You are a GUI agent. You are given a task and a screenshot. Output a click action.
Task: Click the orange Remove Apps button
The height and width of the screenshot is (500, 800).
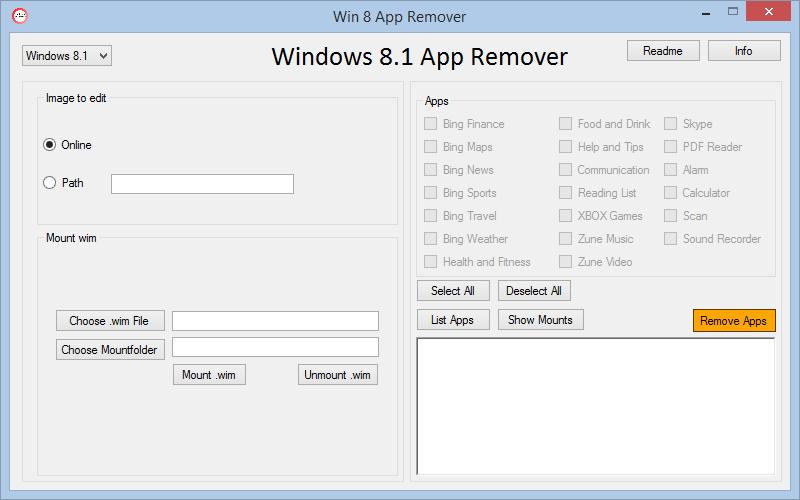(734, 320)
